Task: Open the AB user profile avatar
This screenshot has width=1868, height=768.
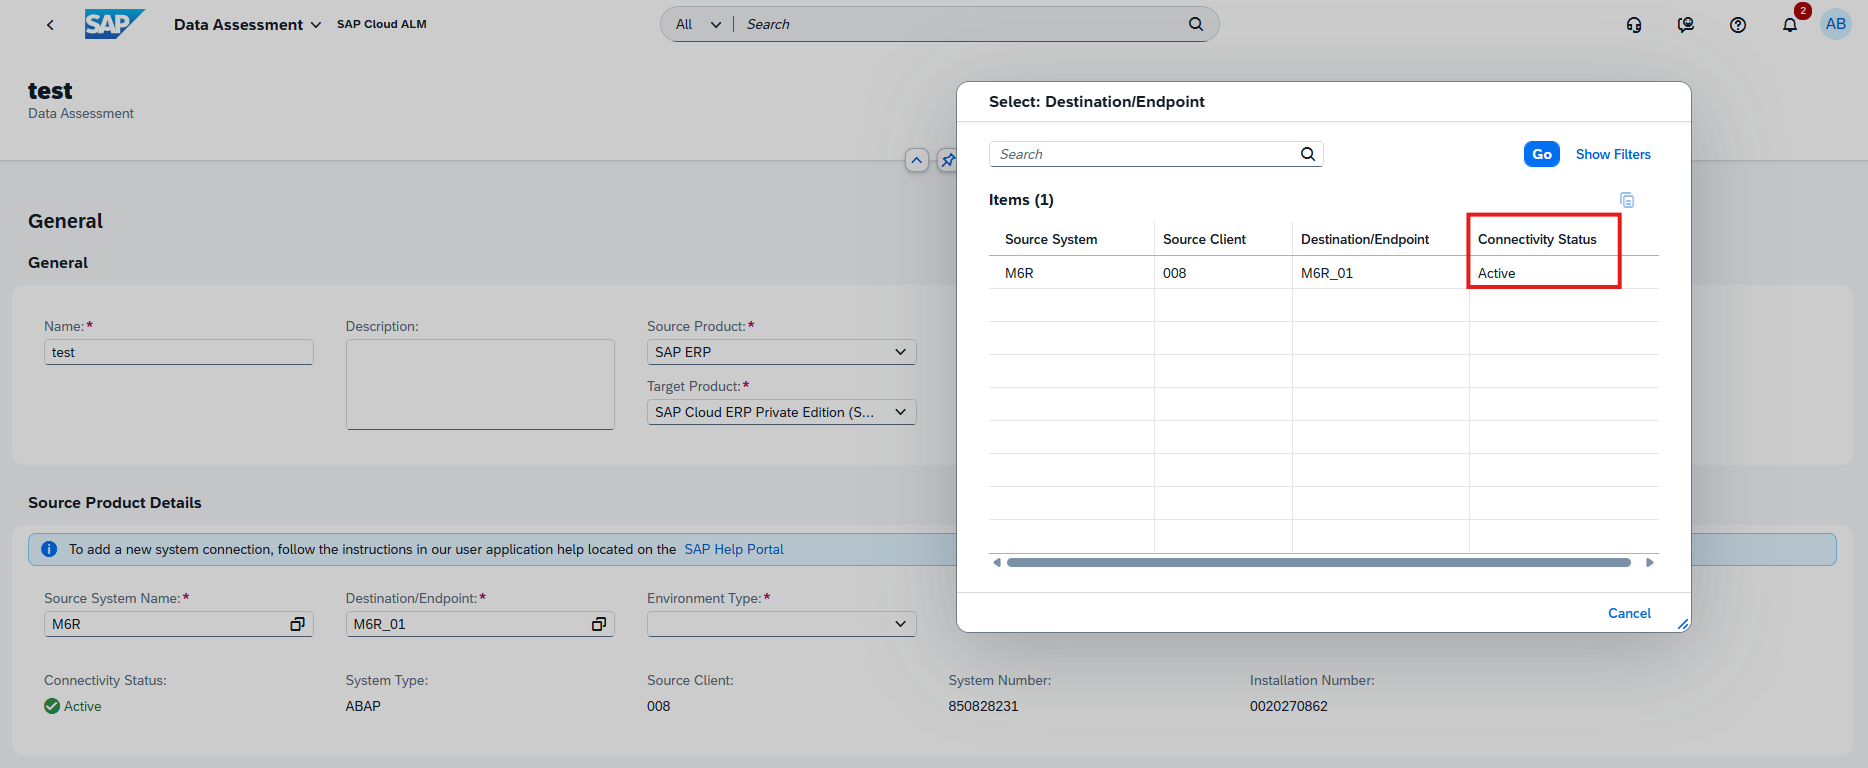Action: point(1836,24)
